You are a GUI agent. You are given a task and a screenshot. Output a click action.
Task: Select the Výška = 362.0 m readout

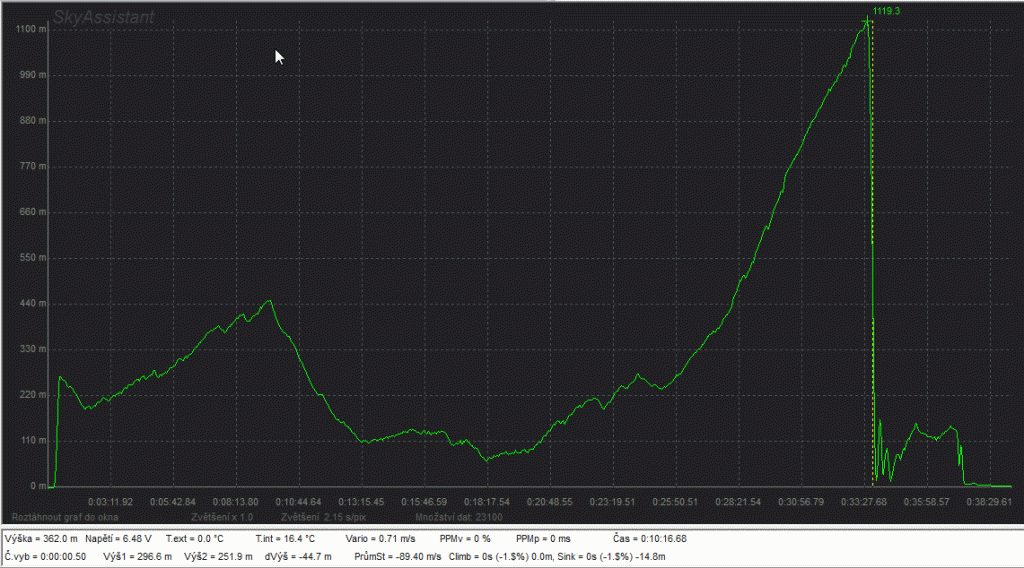coord(41,538)
